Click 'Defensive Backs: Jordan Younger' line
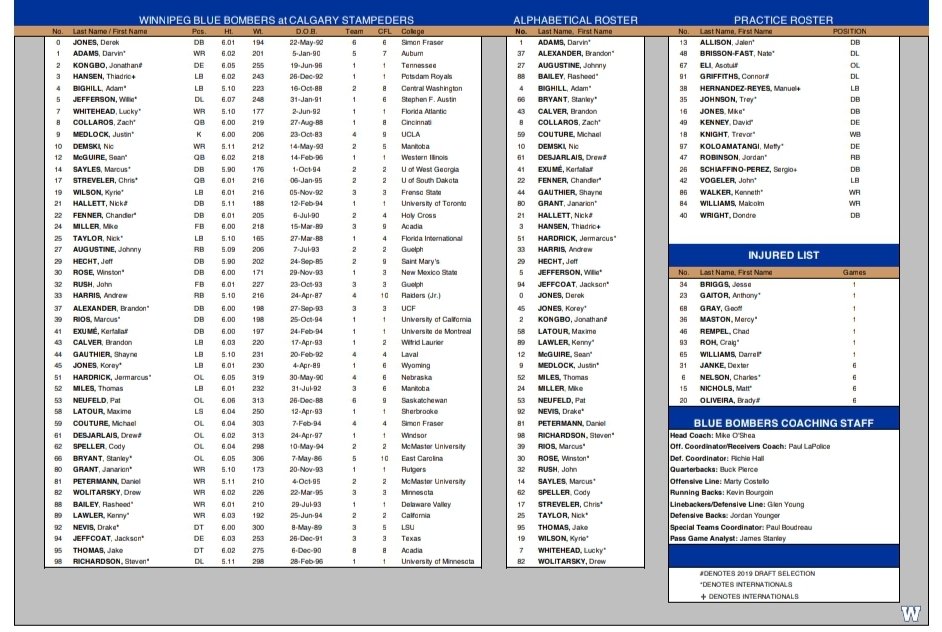Viewport: 942px width, 632px height. (725, 515)
